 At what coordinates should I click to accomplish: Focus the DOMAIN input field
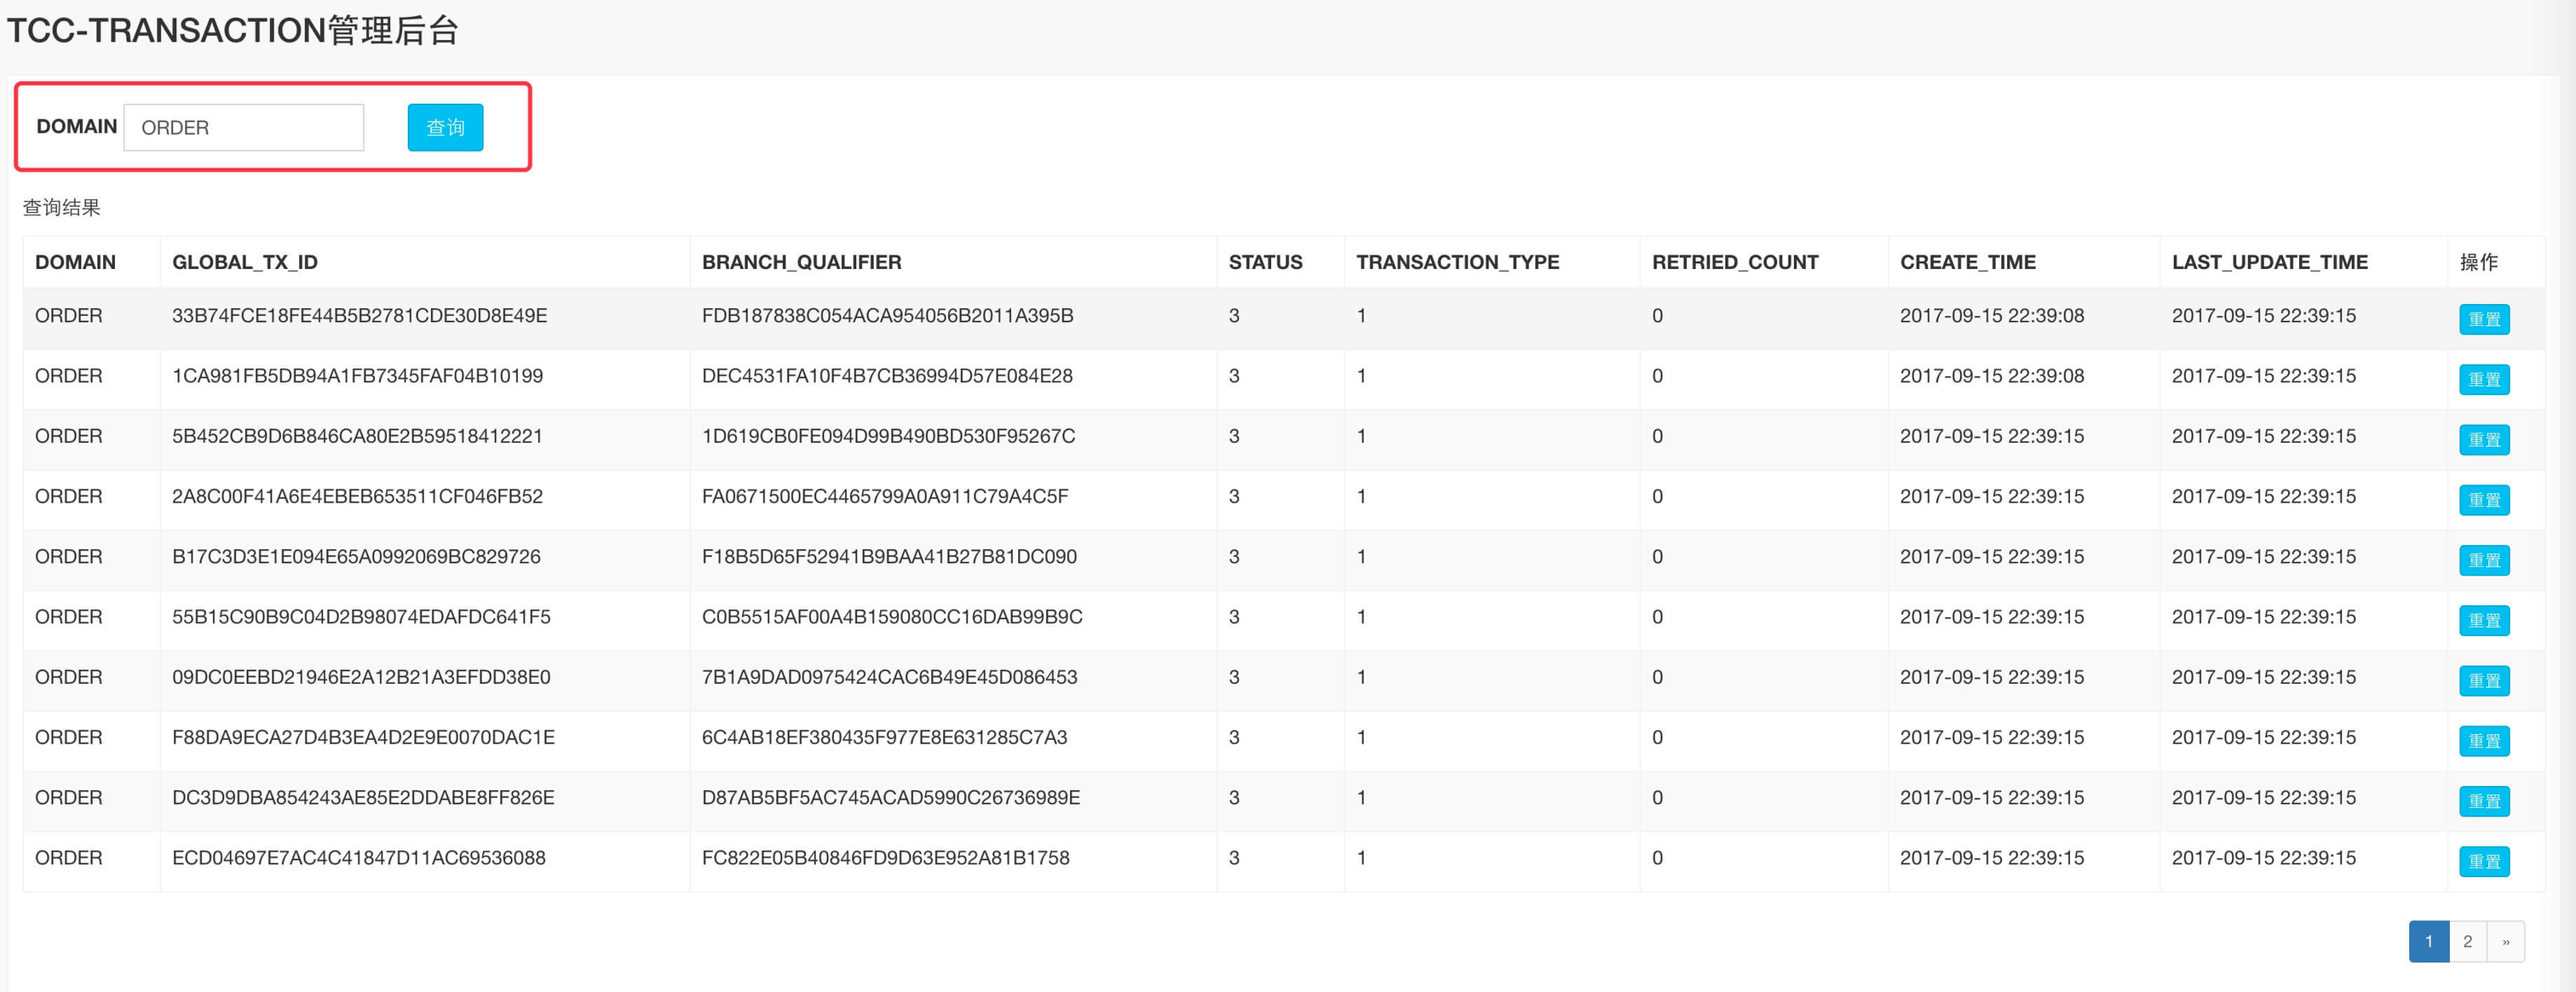click(243, 127)
